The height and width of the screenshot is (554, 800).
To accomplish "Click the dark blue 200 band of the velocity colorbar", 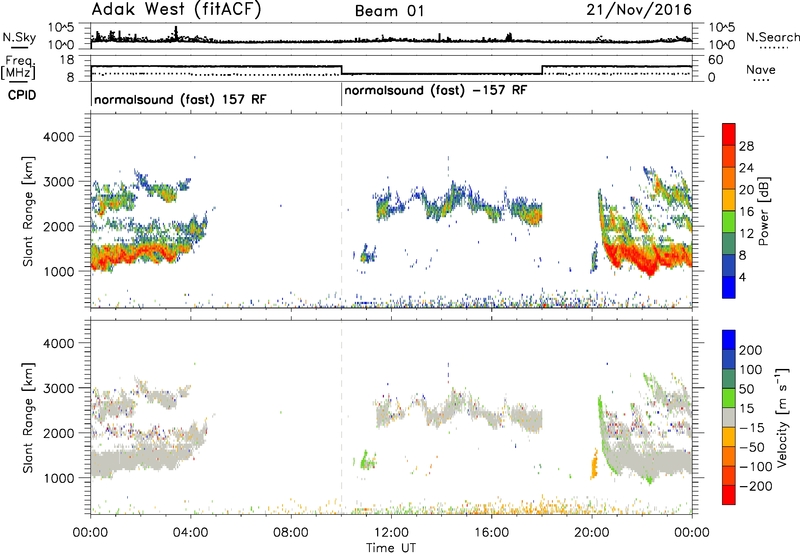I will click(x=729, y=340).
